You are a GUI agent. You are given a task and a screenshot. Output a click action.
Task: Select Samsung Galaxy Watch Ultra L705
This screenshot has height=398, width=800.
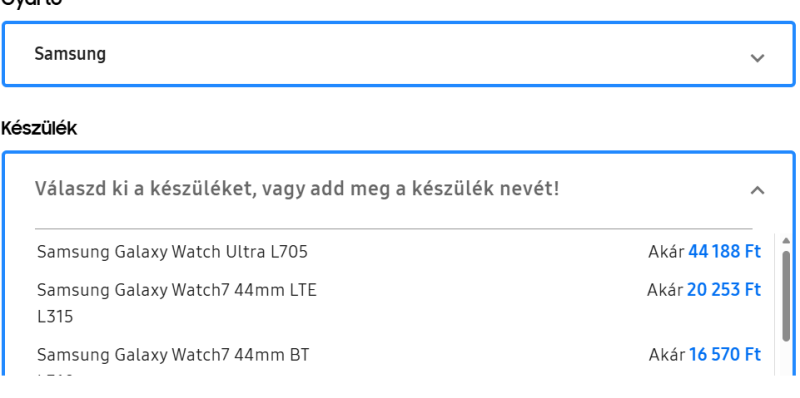pos(398,252)
